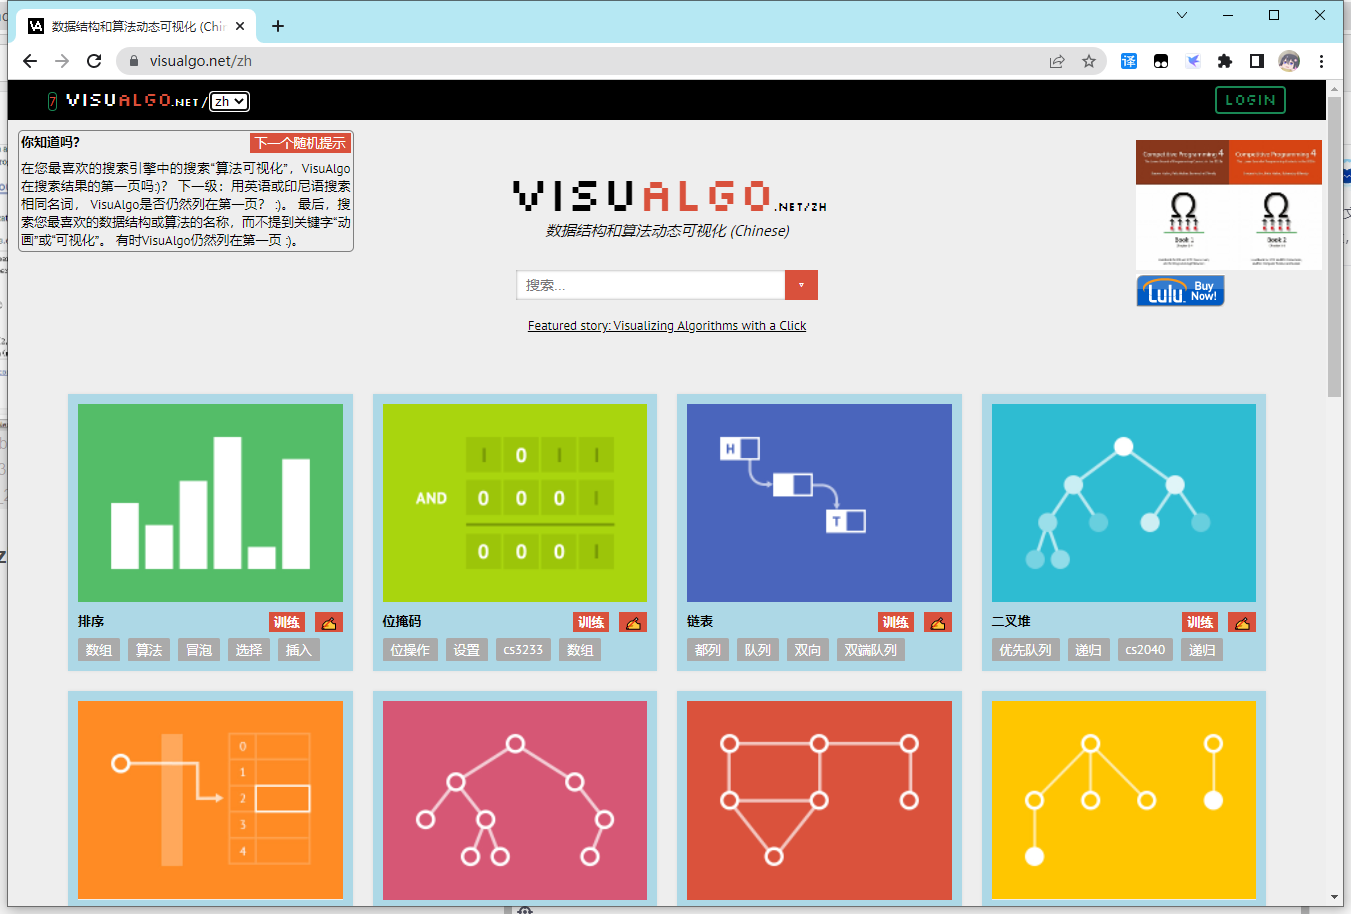Open the 排序 bar chart thumbnail
Image resolution: width=1351 pixels, height=914 pixels.
coord(210,503)
